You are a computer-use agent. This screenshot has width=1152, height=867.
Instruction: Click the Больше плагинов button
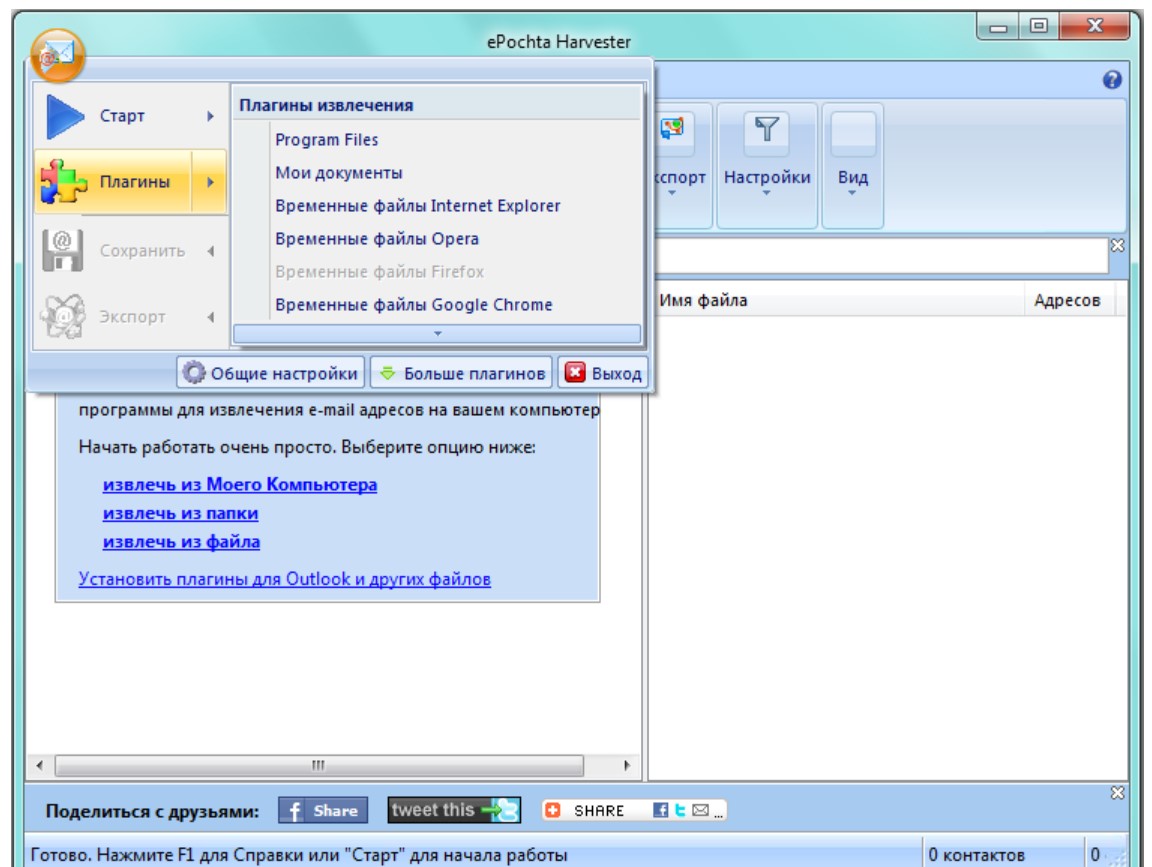(461, 373)
